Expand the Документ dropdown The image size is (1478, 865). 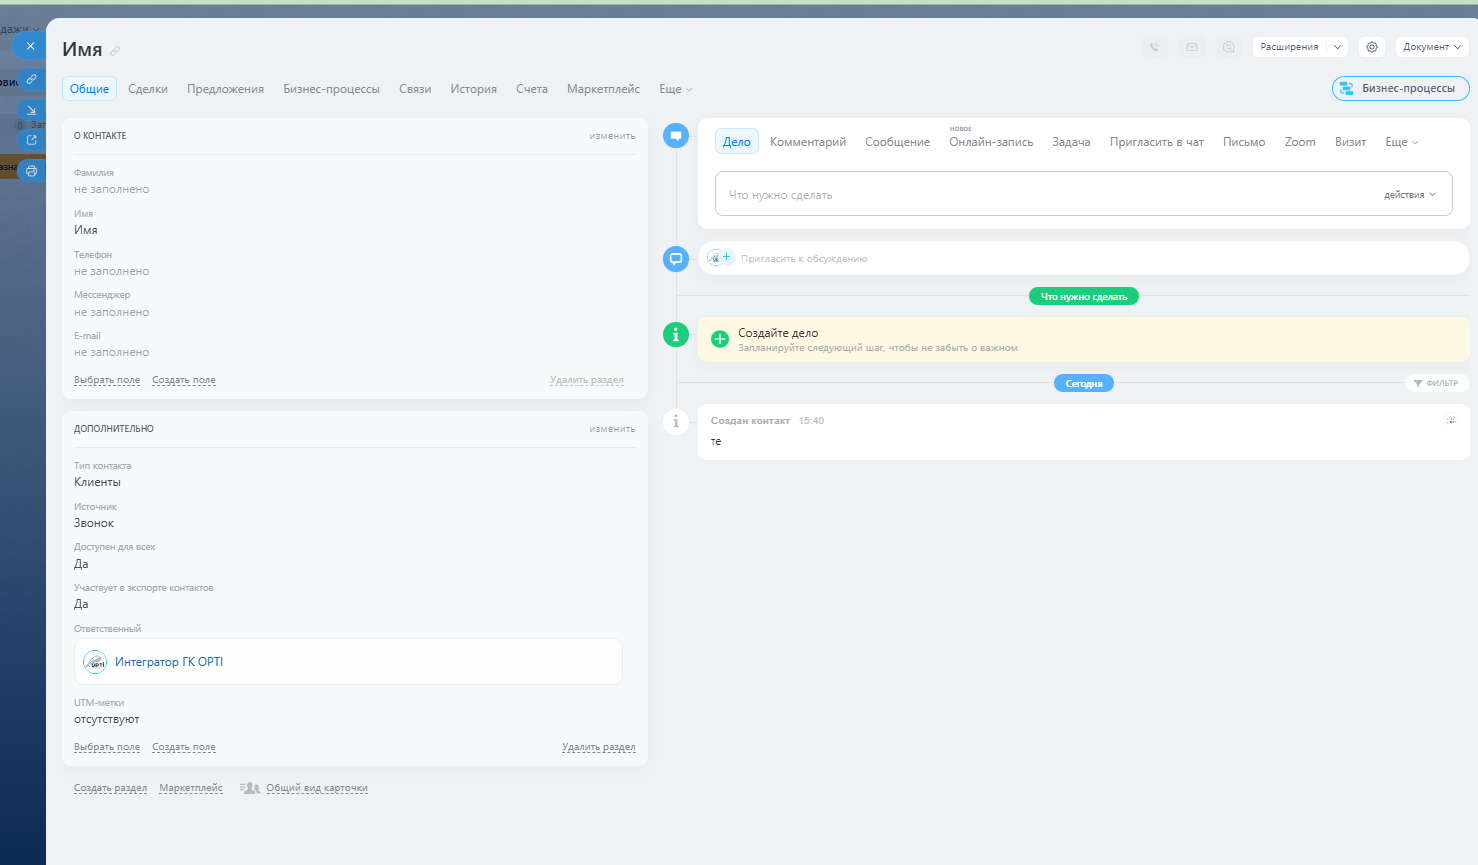[x=1432, y=47]
